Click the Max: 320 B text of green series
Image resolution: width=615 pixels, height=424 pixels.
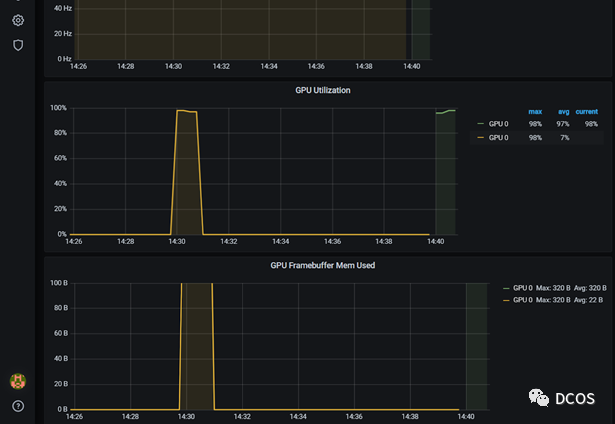click(553, 288)
